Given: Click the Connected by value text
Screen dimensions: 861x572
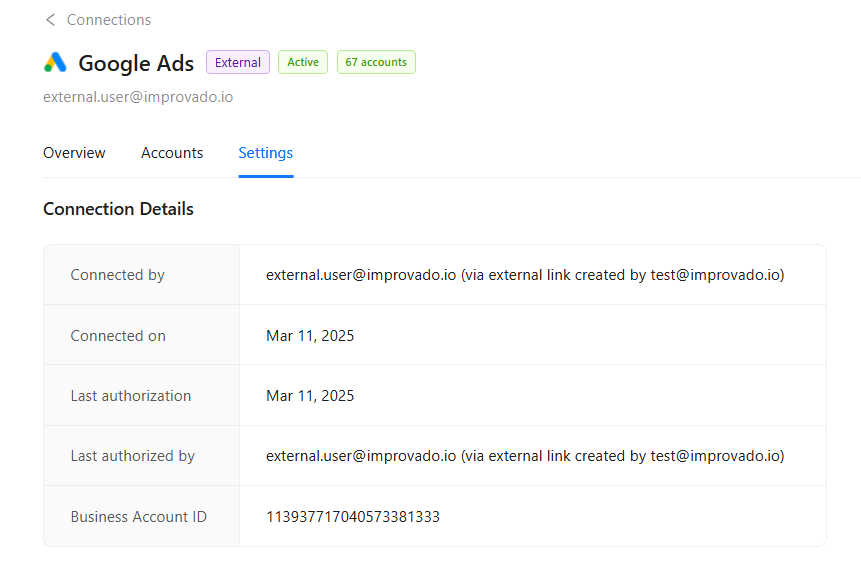Looking at the screenshot, I should [524, 275].
